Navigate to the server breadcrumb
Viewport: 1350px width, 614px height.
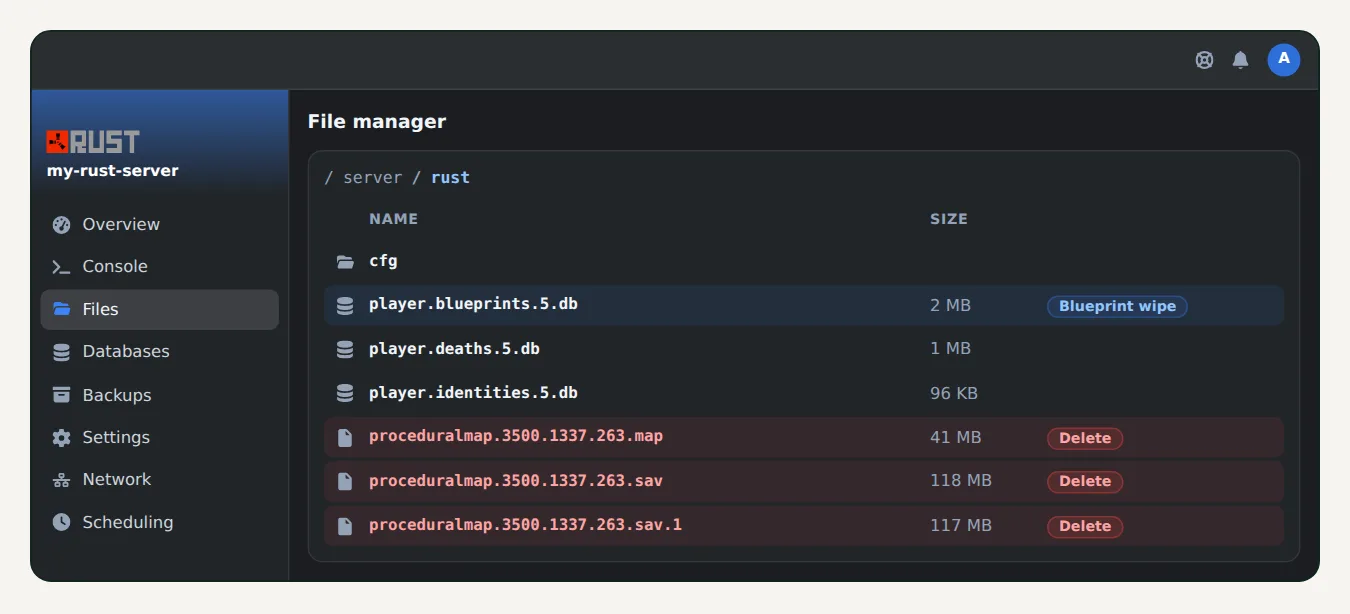click(372, 177)
